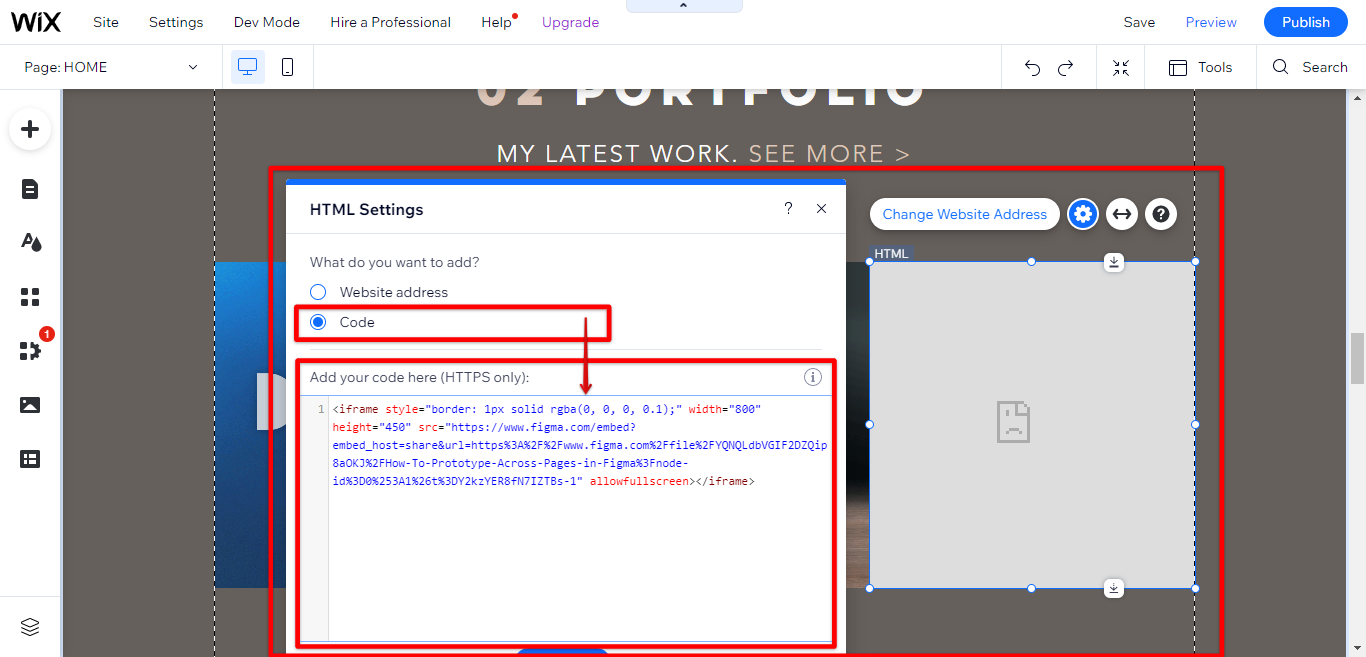Click the Wix logo
This screenshot has height=657, width=1366.
[x=36, y=22]
